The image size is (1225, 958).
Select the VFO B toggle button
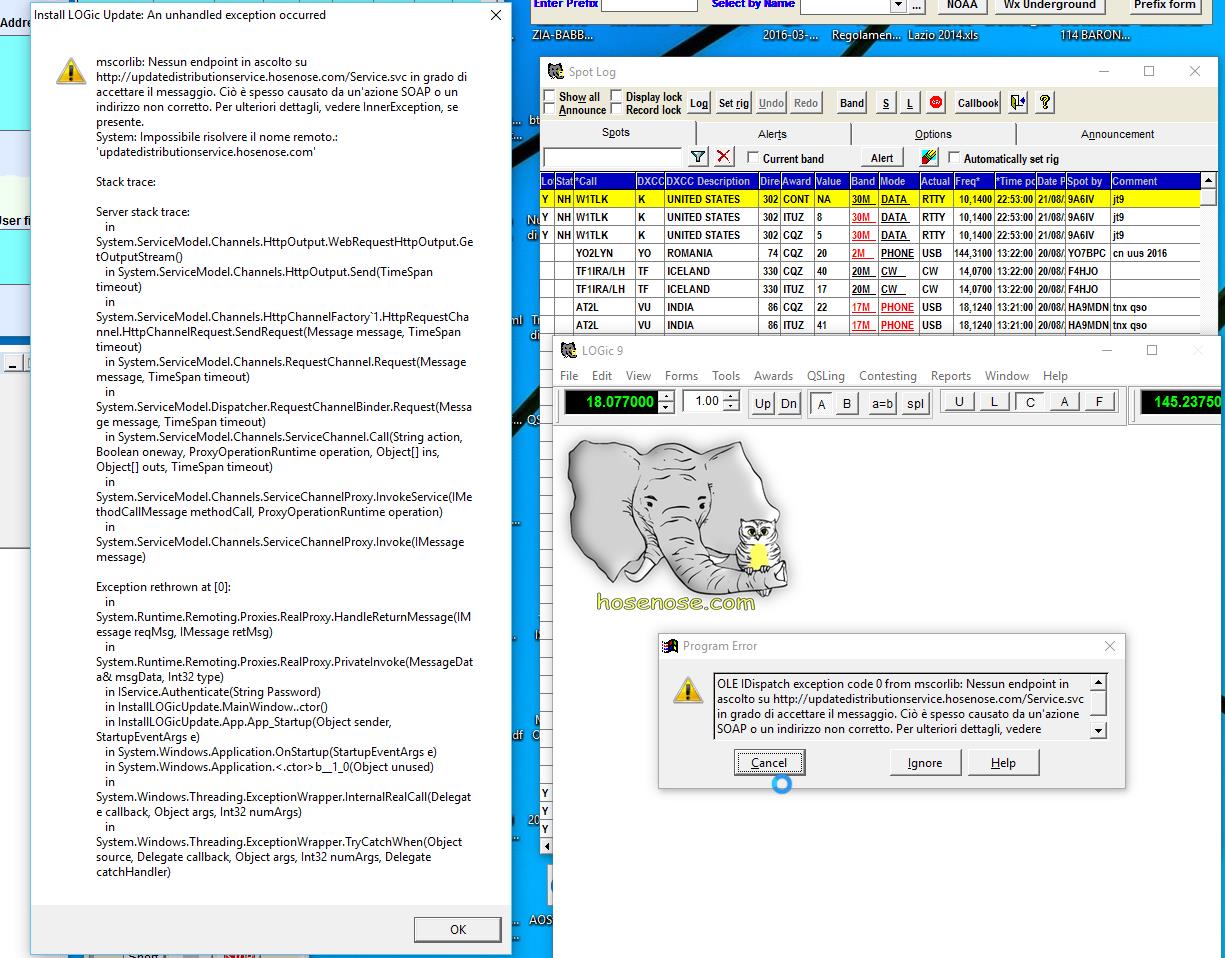pyautogui.click(x=847, y=403)
